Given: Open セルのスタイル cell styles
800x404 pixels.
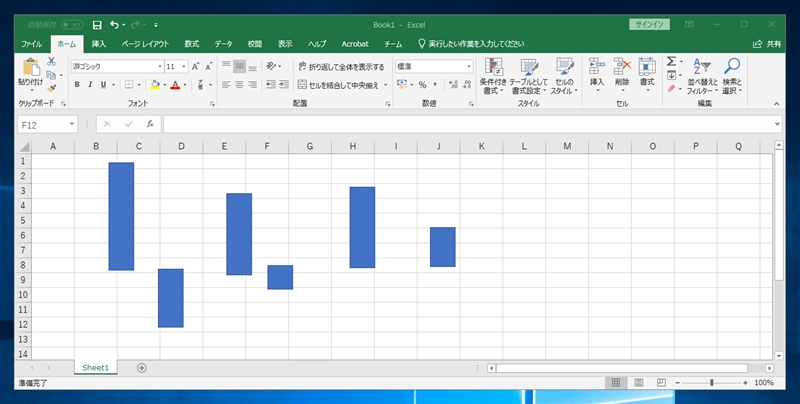Looking at the screenshot, I should (565, 75).
